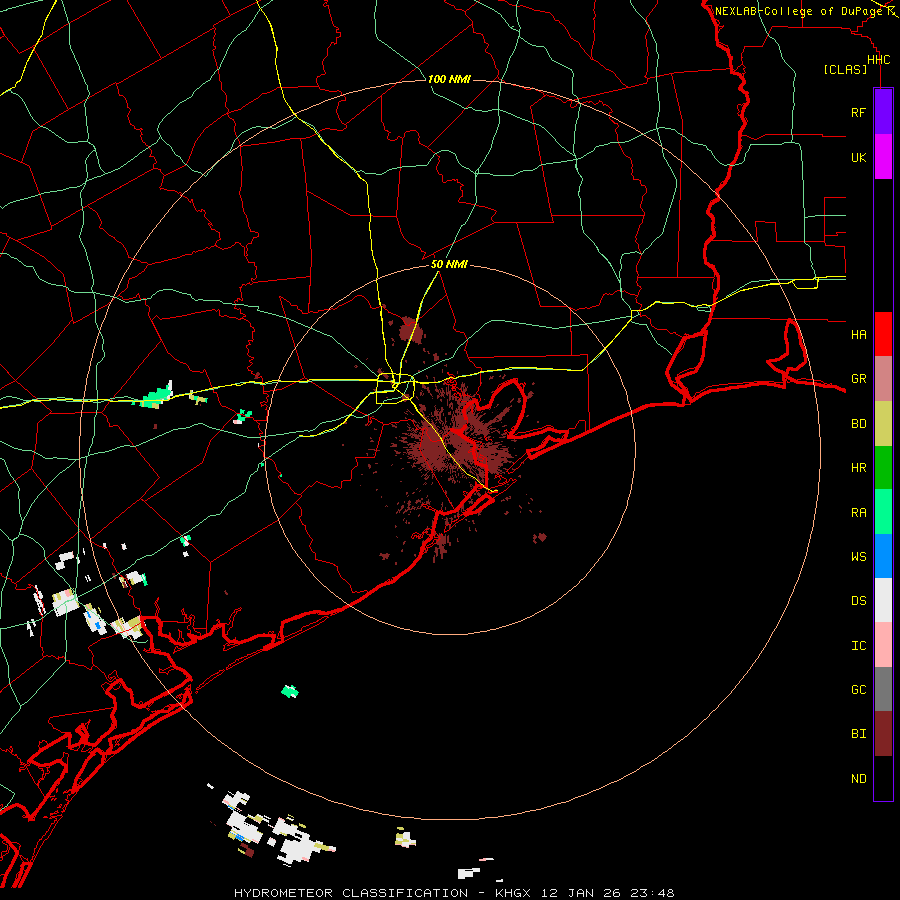
Task: Click the HR green legend swatch
Action: click(883, 468)
